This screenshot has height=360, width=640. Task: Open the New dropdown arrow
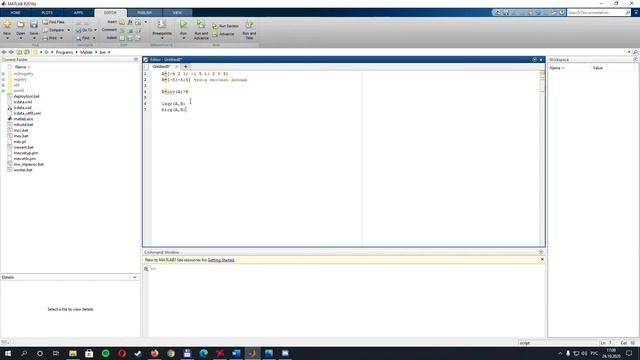coord(7,38)
